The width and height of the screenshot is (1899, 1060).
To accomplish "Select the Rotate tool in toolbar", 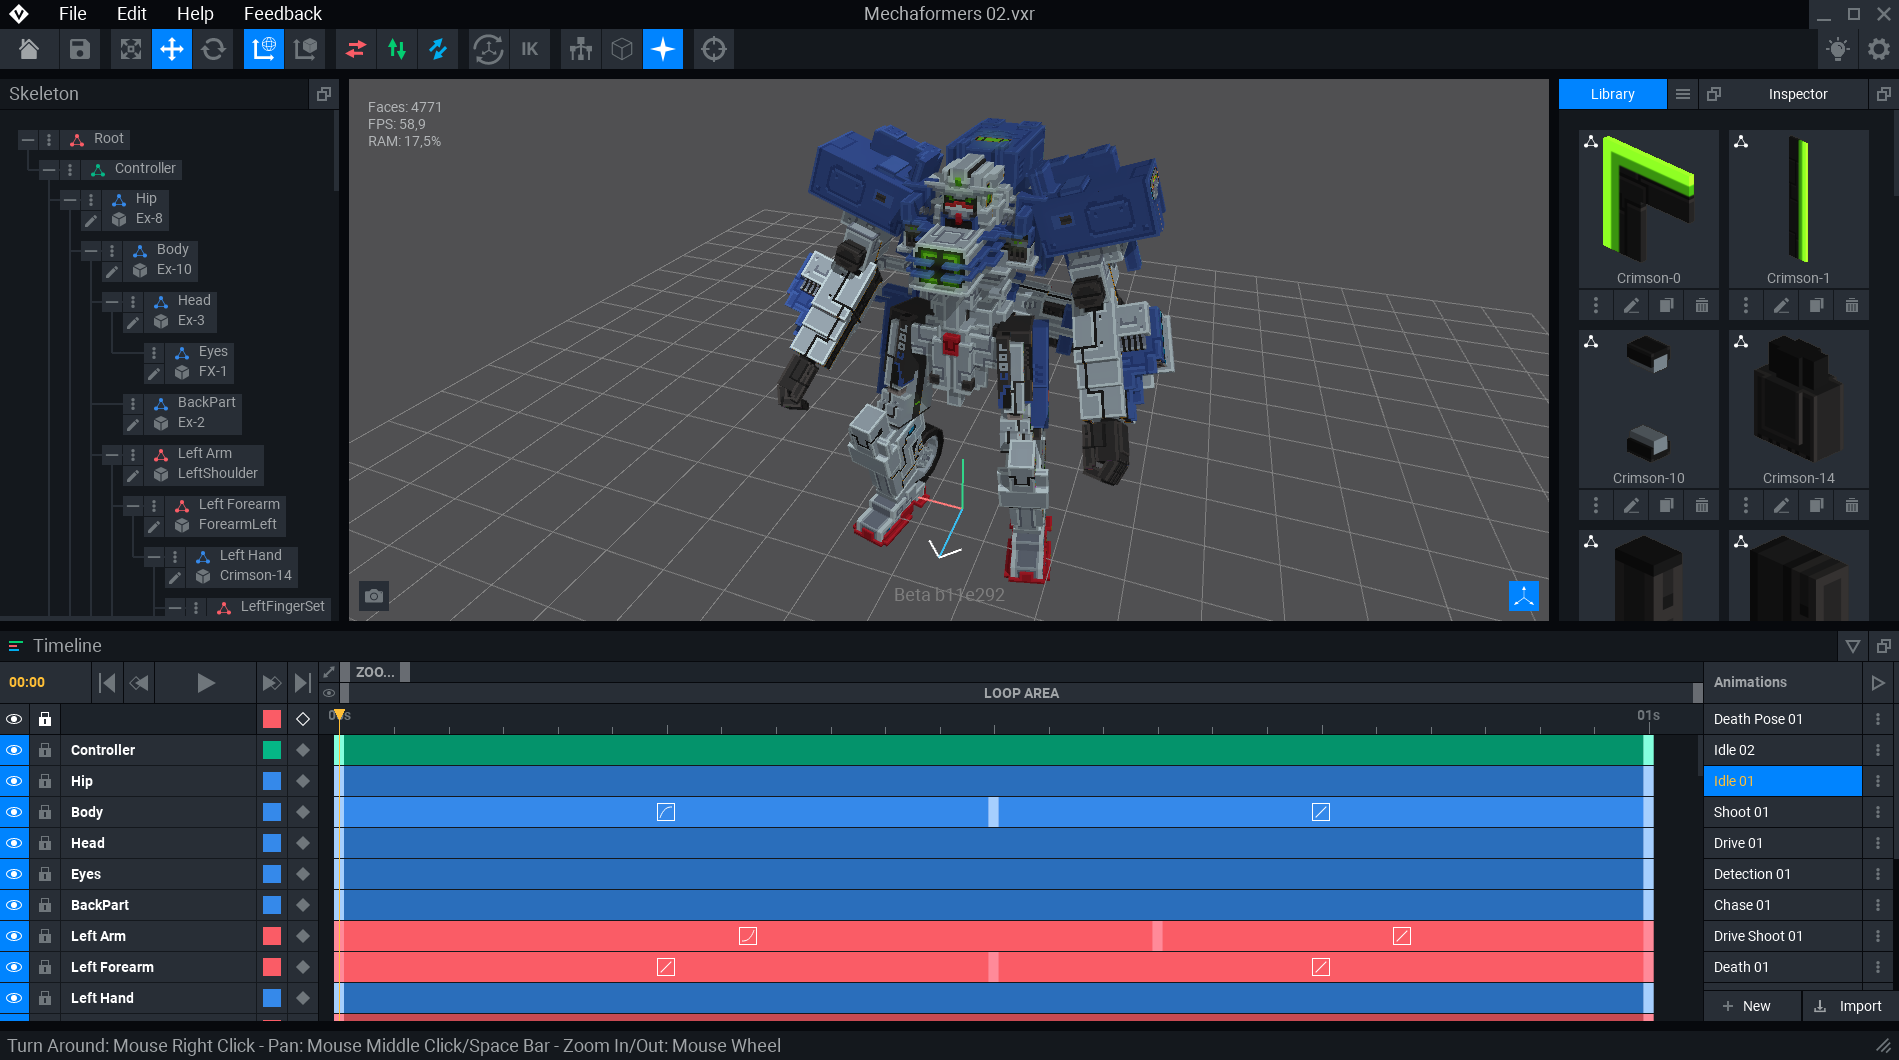I will pyautogui.click(x=213, y=49).
